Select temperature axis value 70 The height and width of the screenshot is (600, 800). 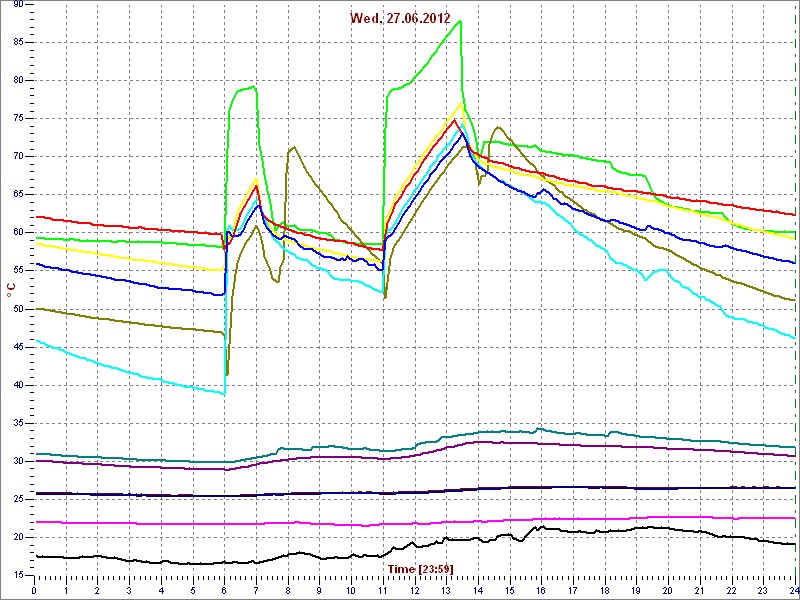point(18,157)
